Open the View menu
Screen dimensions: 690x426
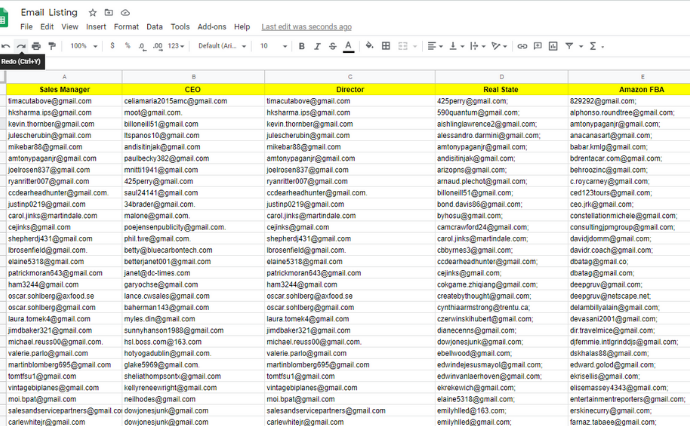click(x=70, y=27)
